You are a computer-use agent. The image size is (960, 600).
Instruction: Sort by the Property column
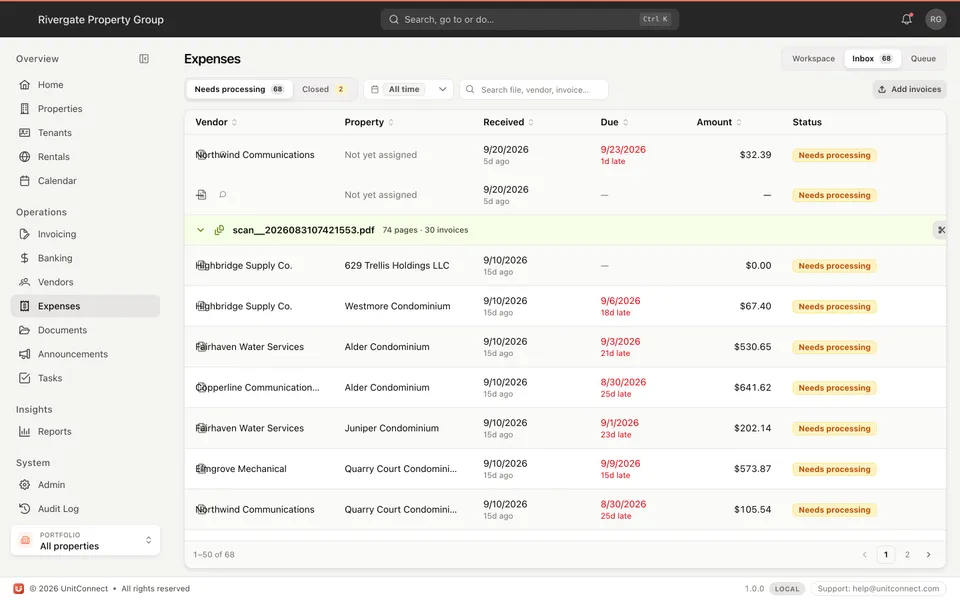tap(369, 122)
